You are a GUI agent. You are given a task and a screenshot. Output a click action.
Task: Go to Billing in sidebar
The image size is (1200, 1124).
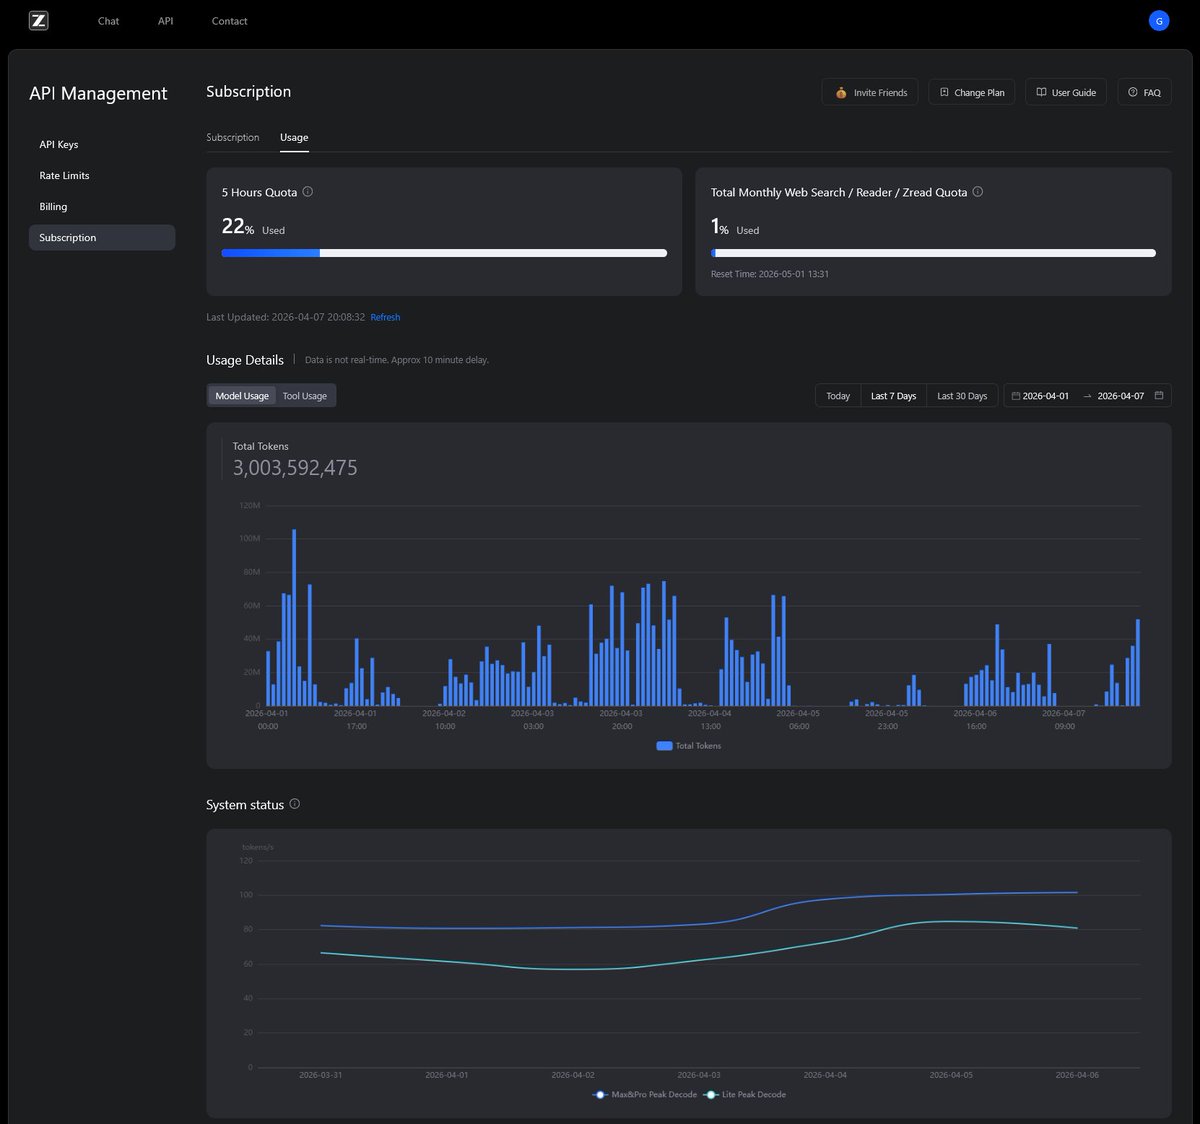(x=102, y=207)
